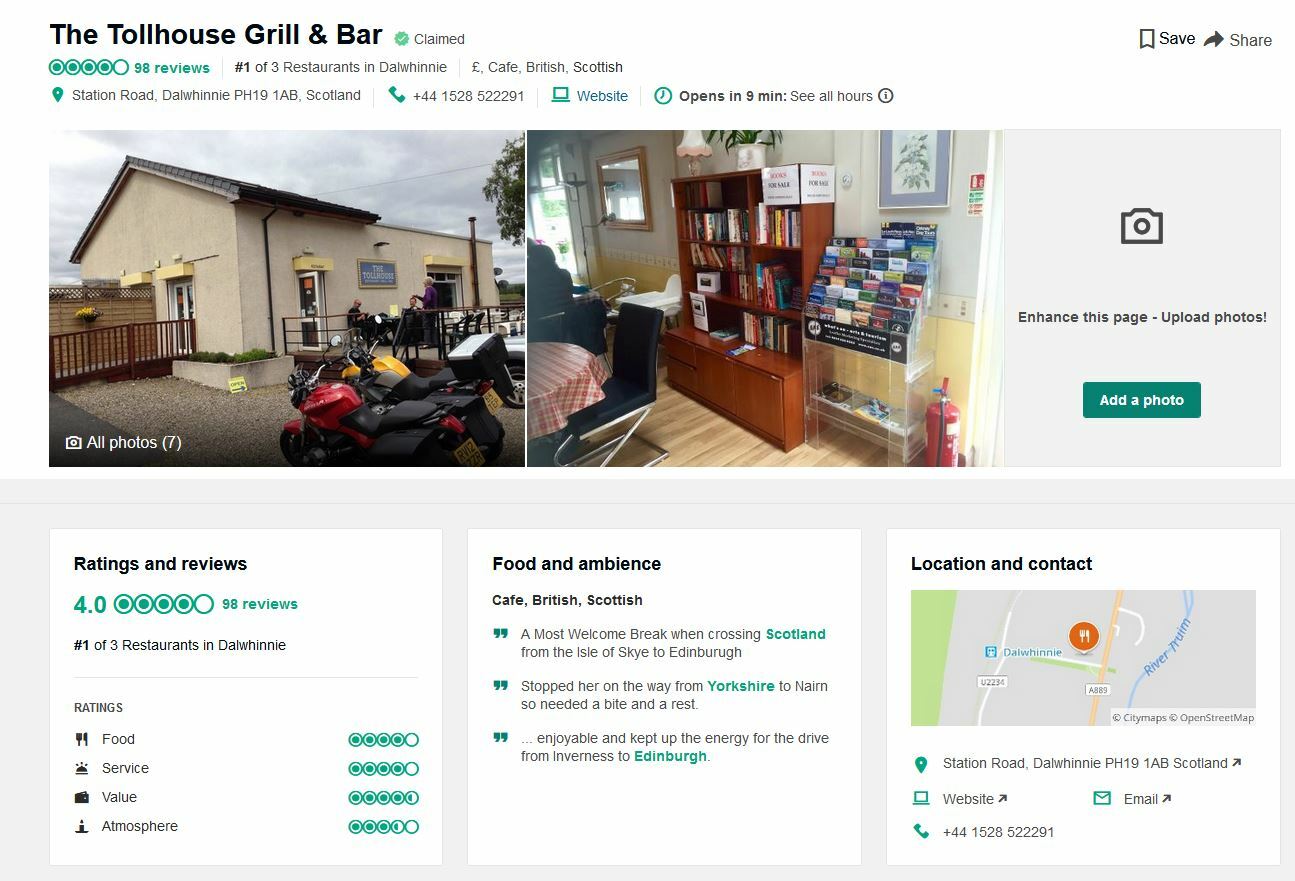Click the location pin icon in contact card
The height and width of the screenshot is (881, 1295).
[x=921, y=764]
